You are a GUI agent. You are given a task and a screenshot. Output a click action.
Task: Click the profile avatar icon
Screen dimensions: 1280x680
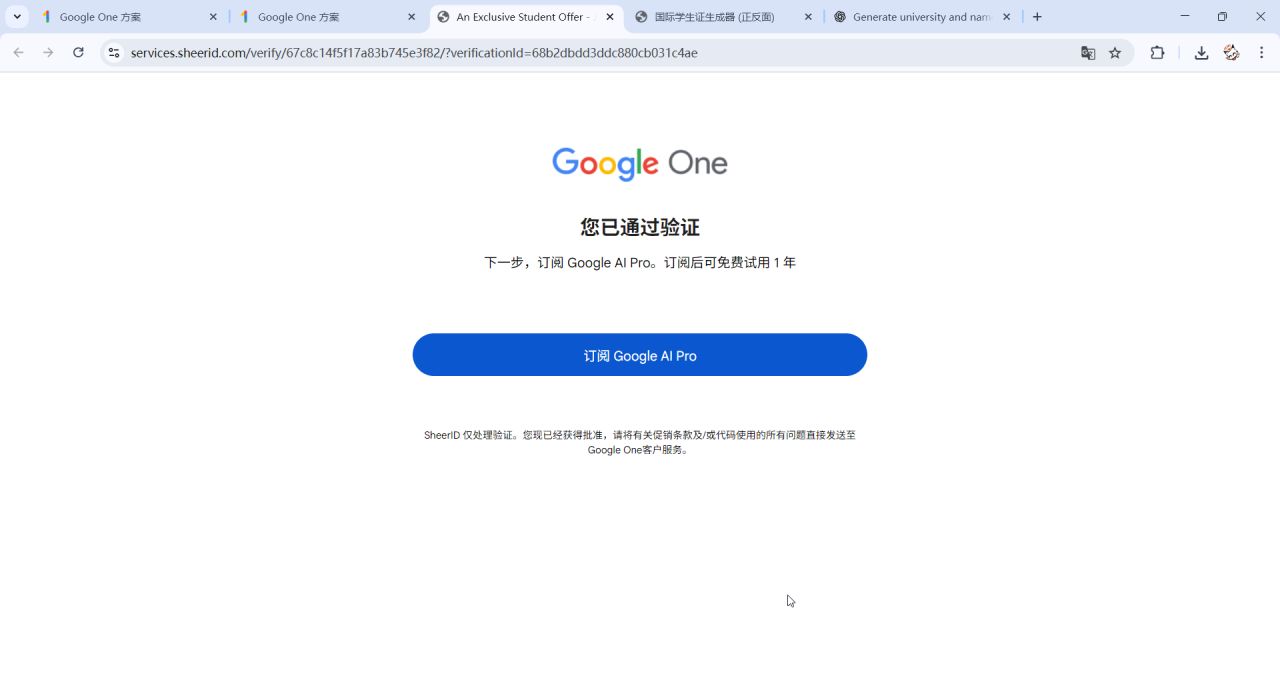1231,53
